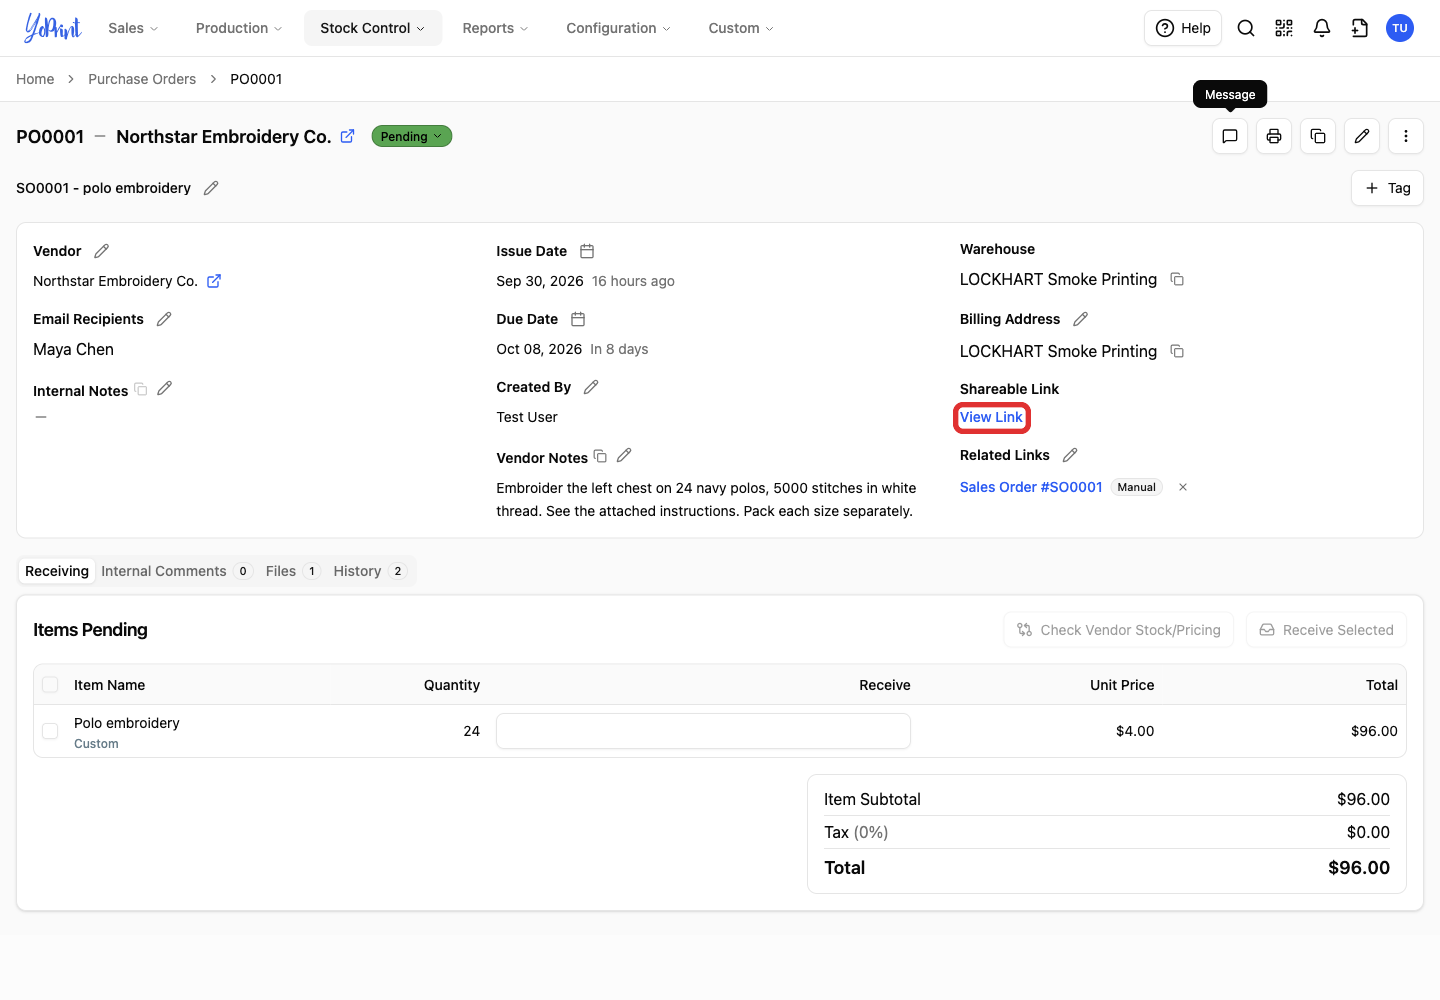
Task: Focus the Receive quantity input field
Action: pos(703,731)
